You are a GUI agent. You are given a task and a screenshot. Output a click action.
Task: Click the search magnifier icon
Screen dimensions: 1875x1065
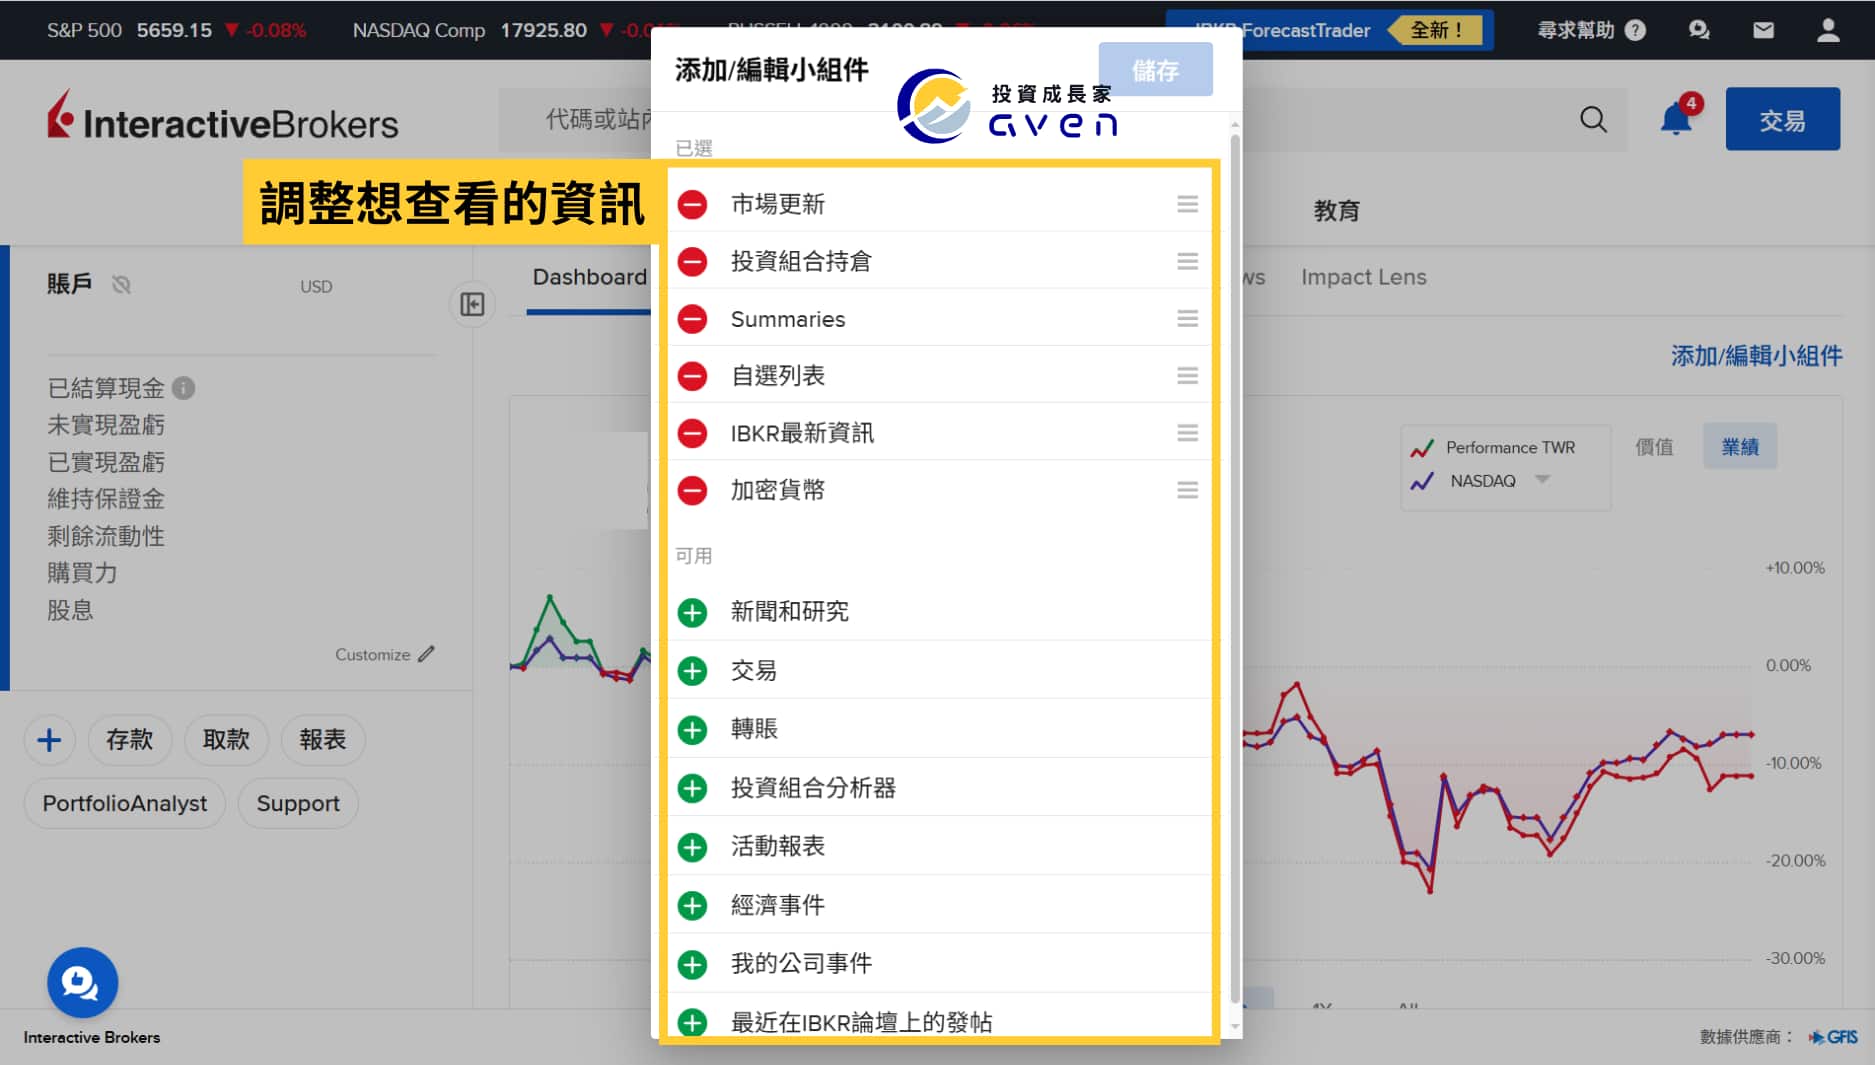point(1593,120)
